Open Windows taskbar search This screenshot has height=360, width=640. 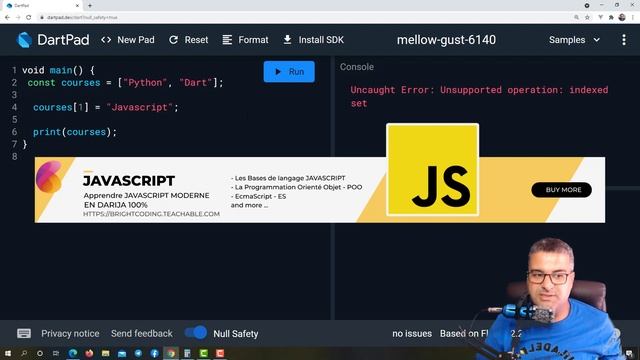(x=24, y=353)
